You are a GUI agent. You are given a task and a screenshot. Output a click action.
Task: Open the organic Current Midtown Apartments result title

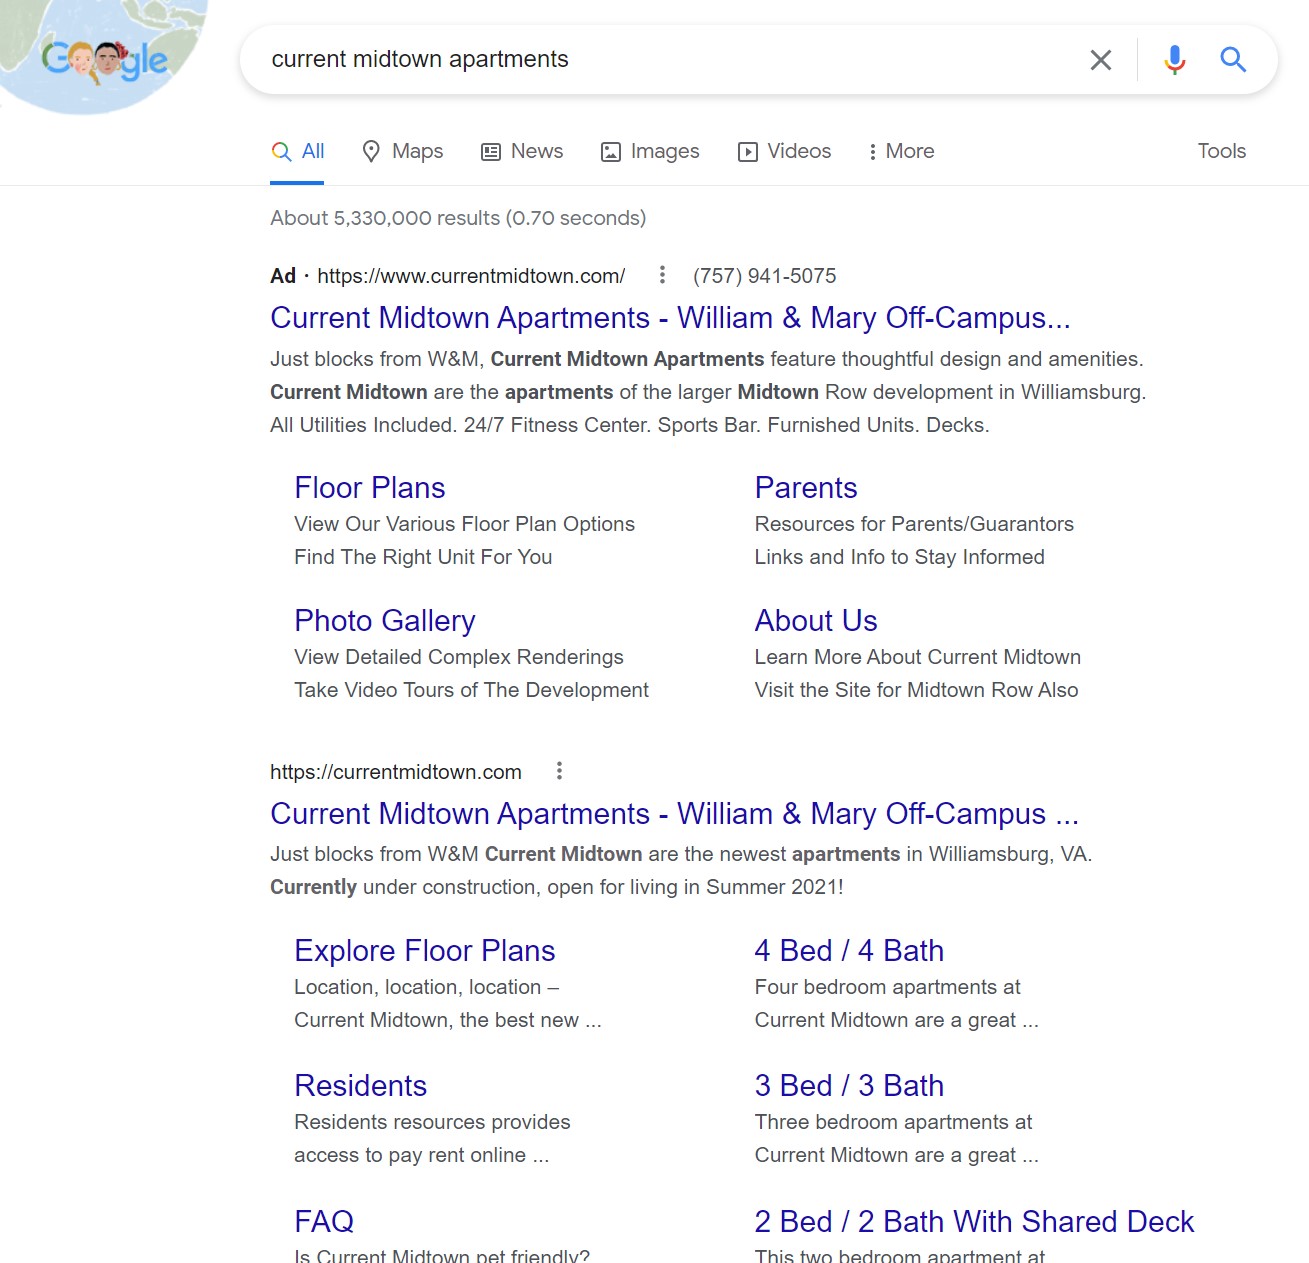(x=673, y=813)
